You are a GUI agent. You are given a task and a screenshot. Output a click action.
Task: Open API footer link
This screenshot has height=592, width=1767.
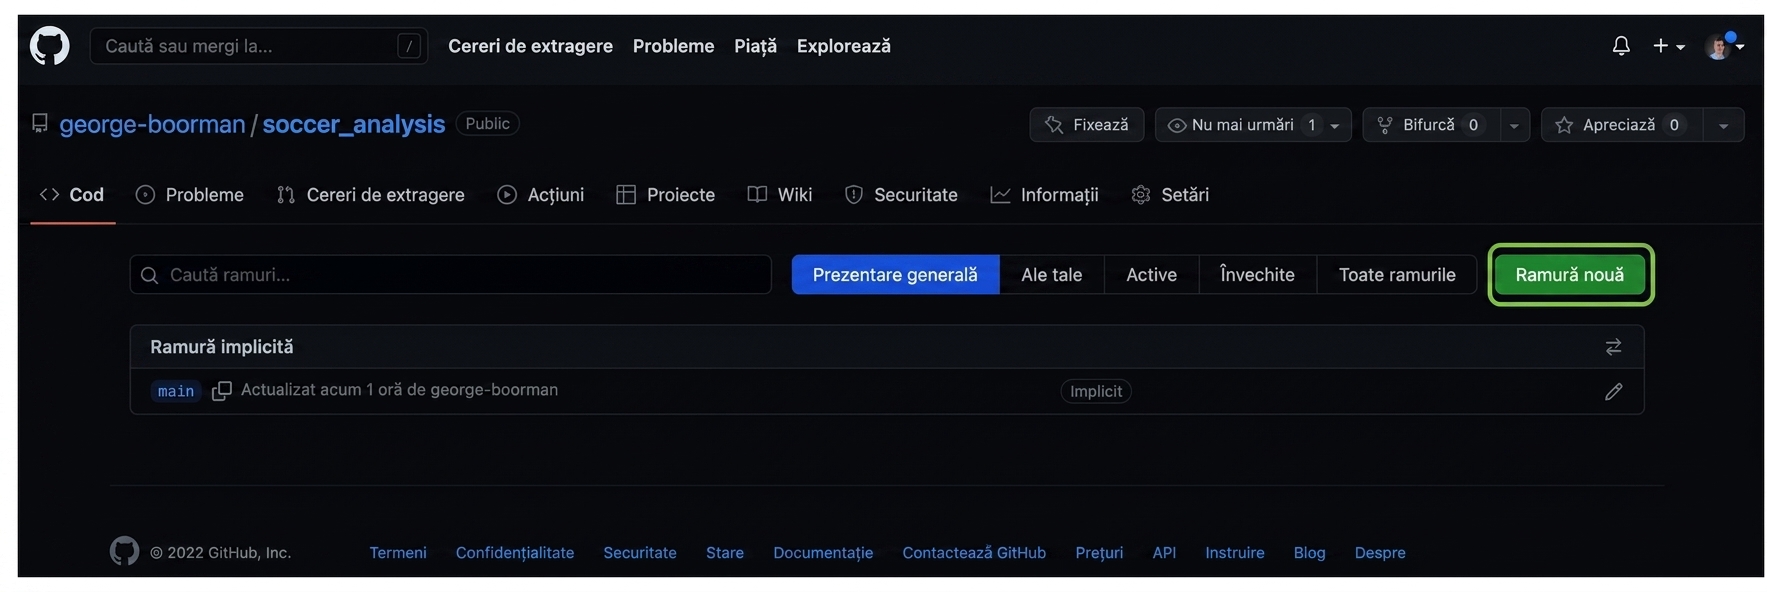[x=1164, y=553]
